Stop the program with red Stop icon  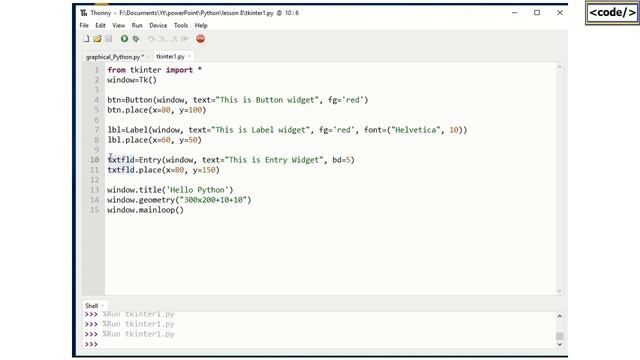click(200, 39)
